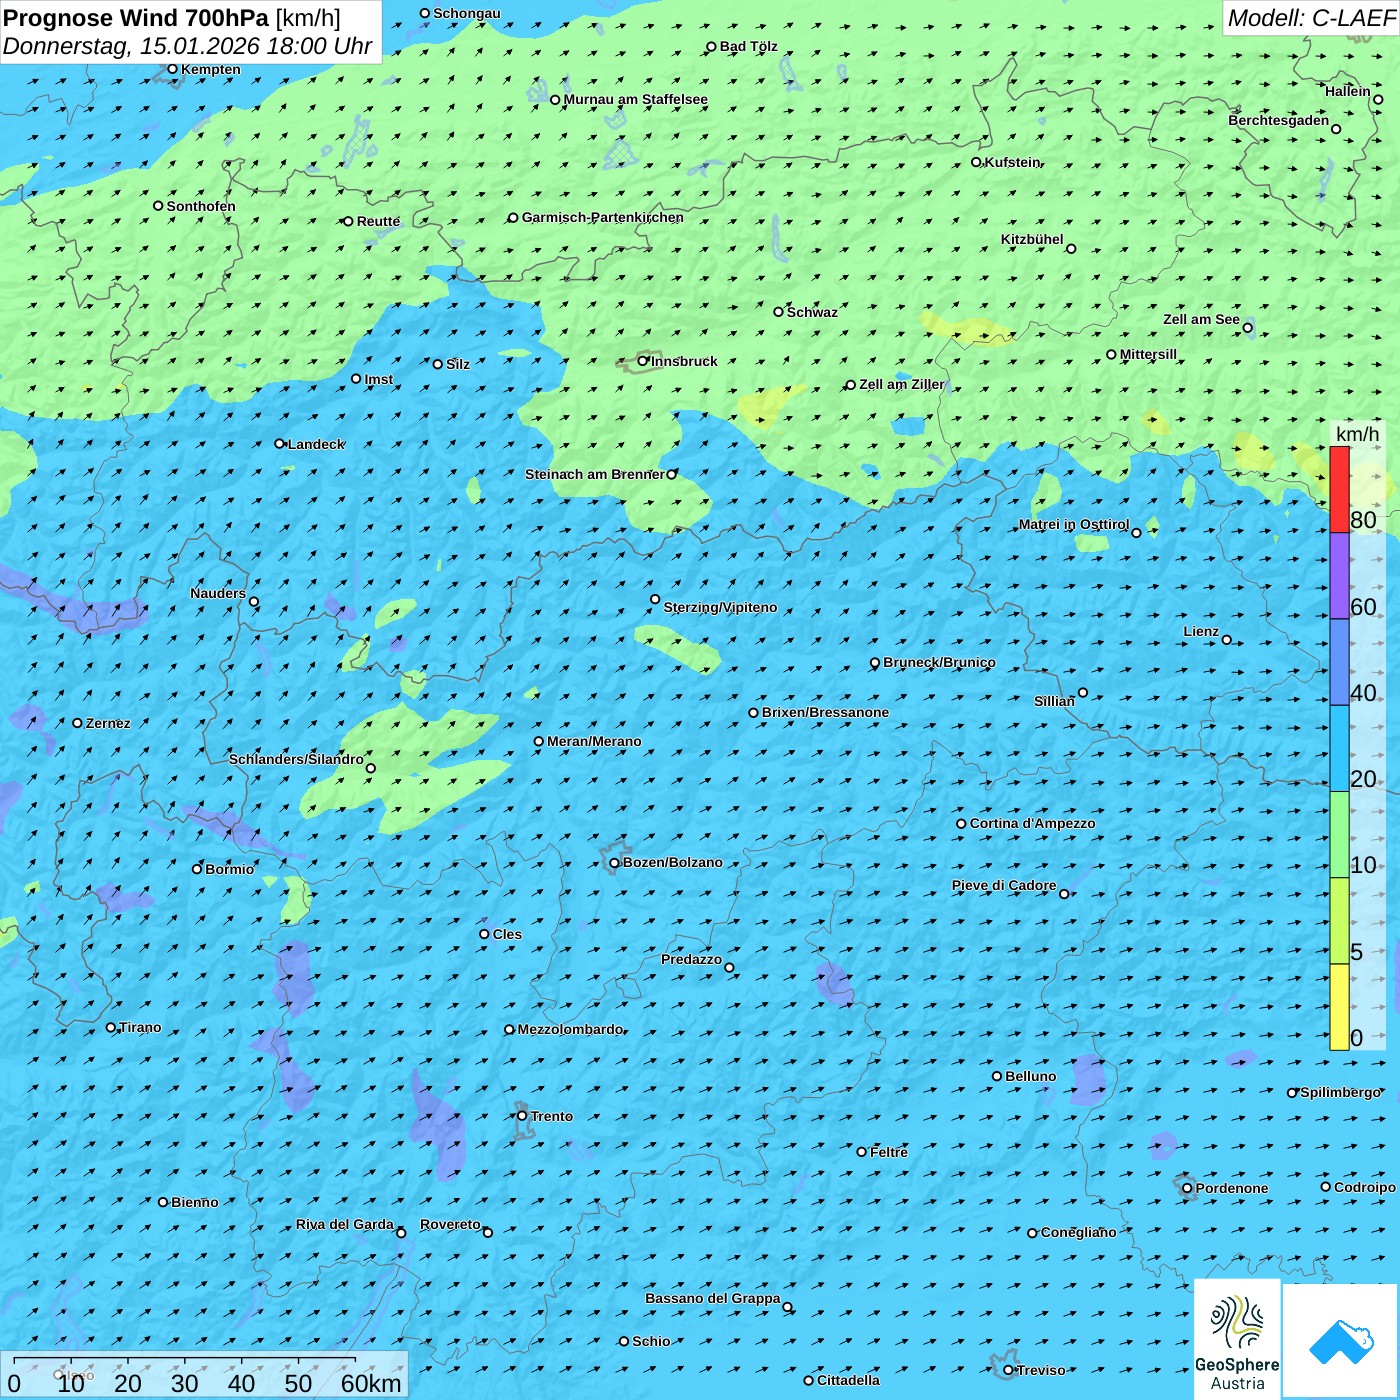Click the forecast date 'Donnerstag, 15.01.2026 18:00 Uhr'

[187, 46]
